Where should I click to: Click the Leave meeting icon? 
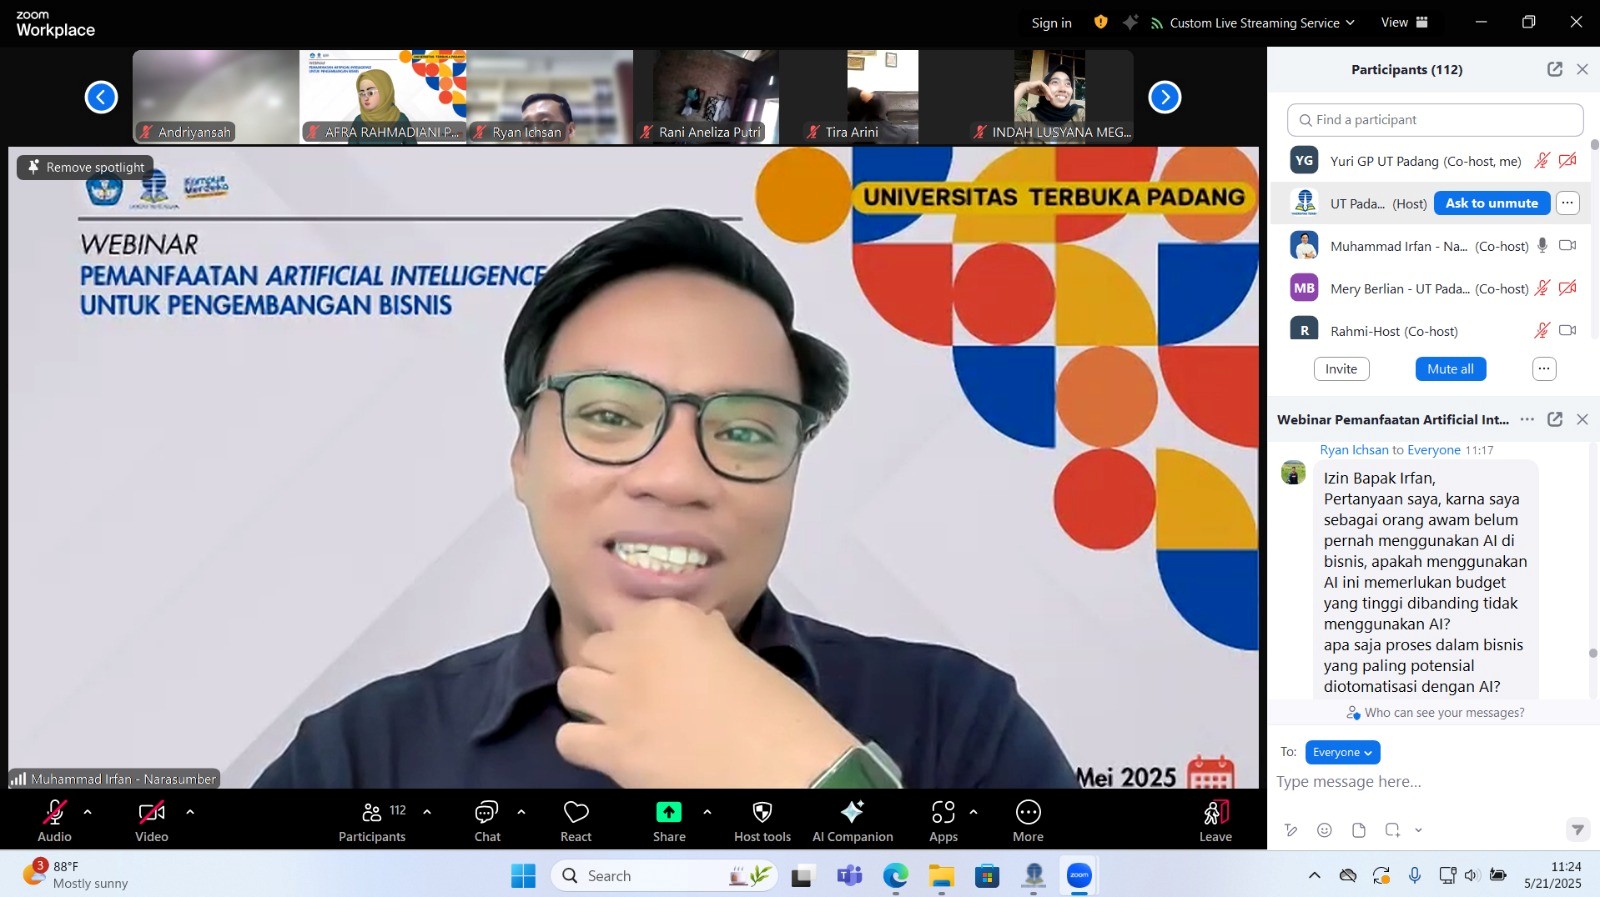point(1215,812)
